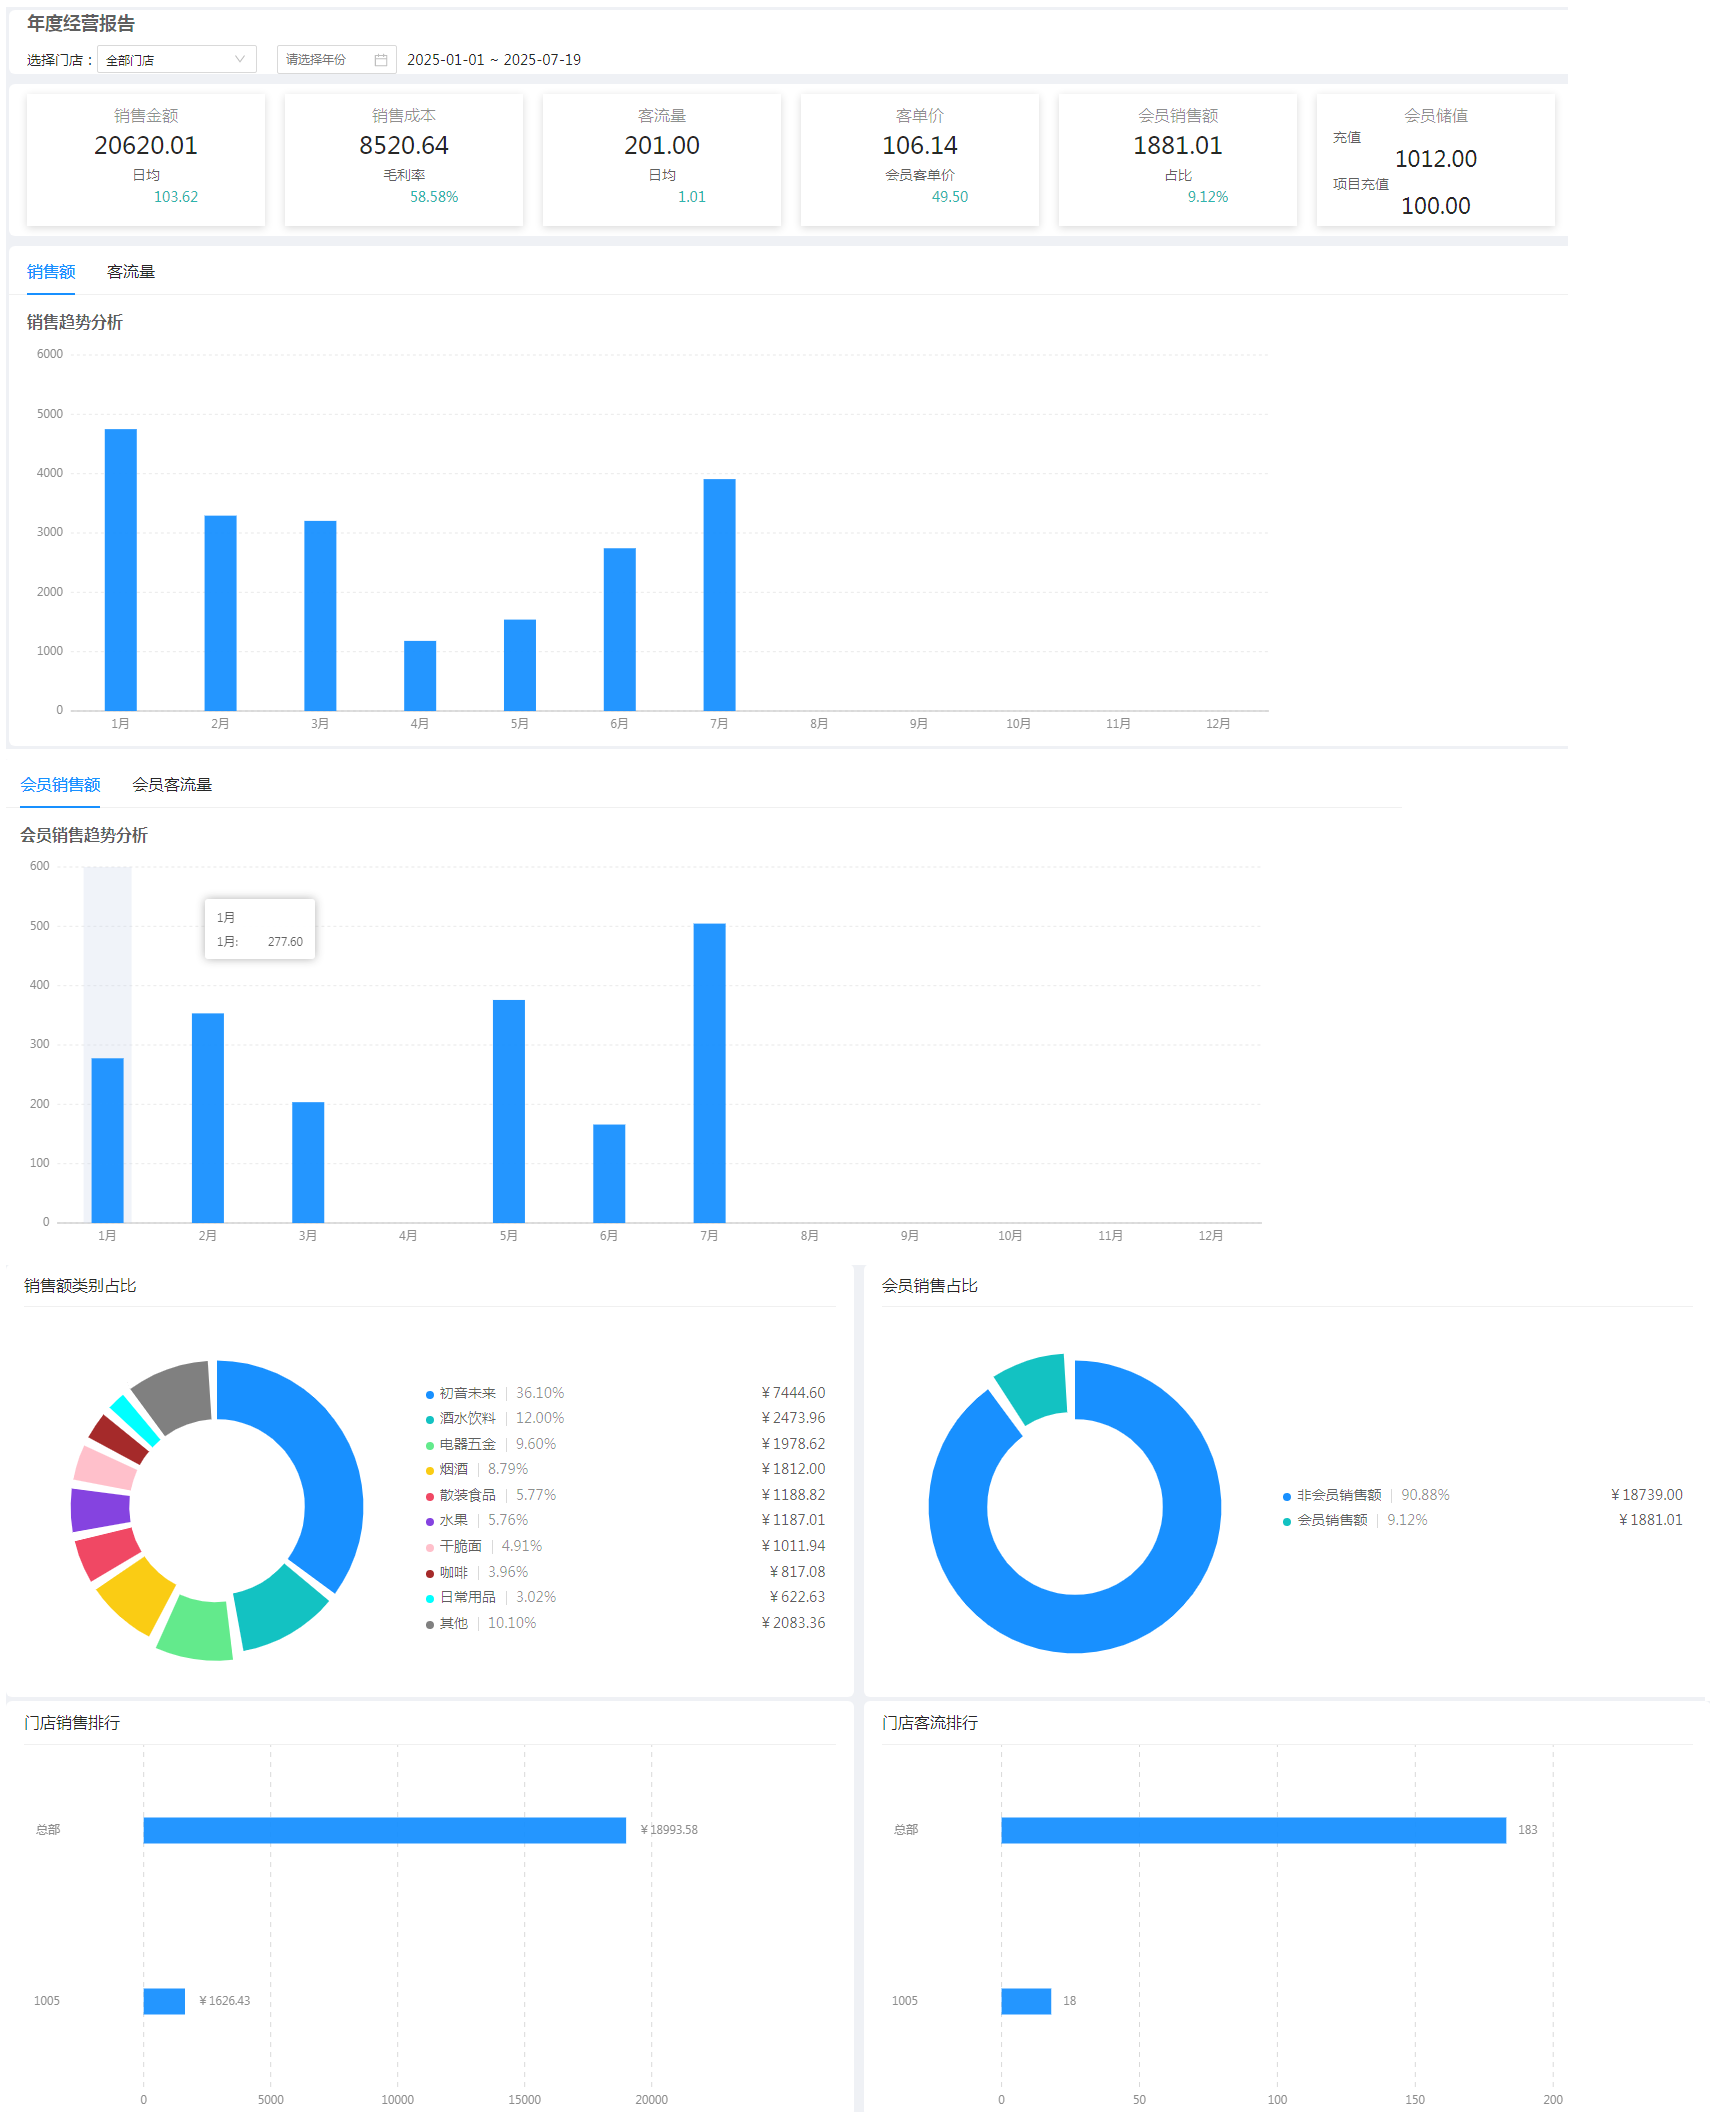
Task: Click the 销售成本 value 8520.64
Action: 404,146
